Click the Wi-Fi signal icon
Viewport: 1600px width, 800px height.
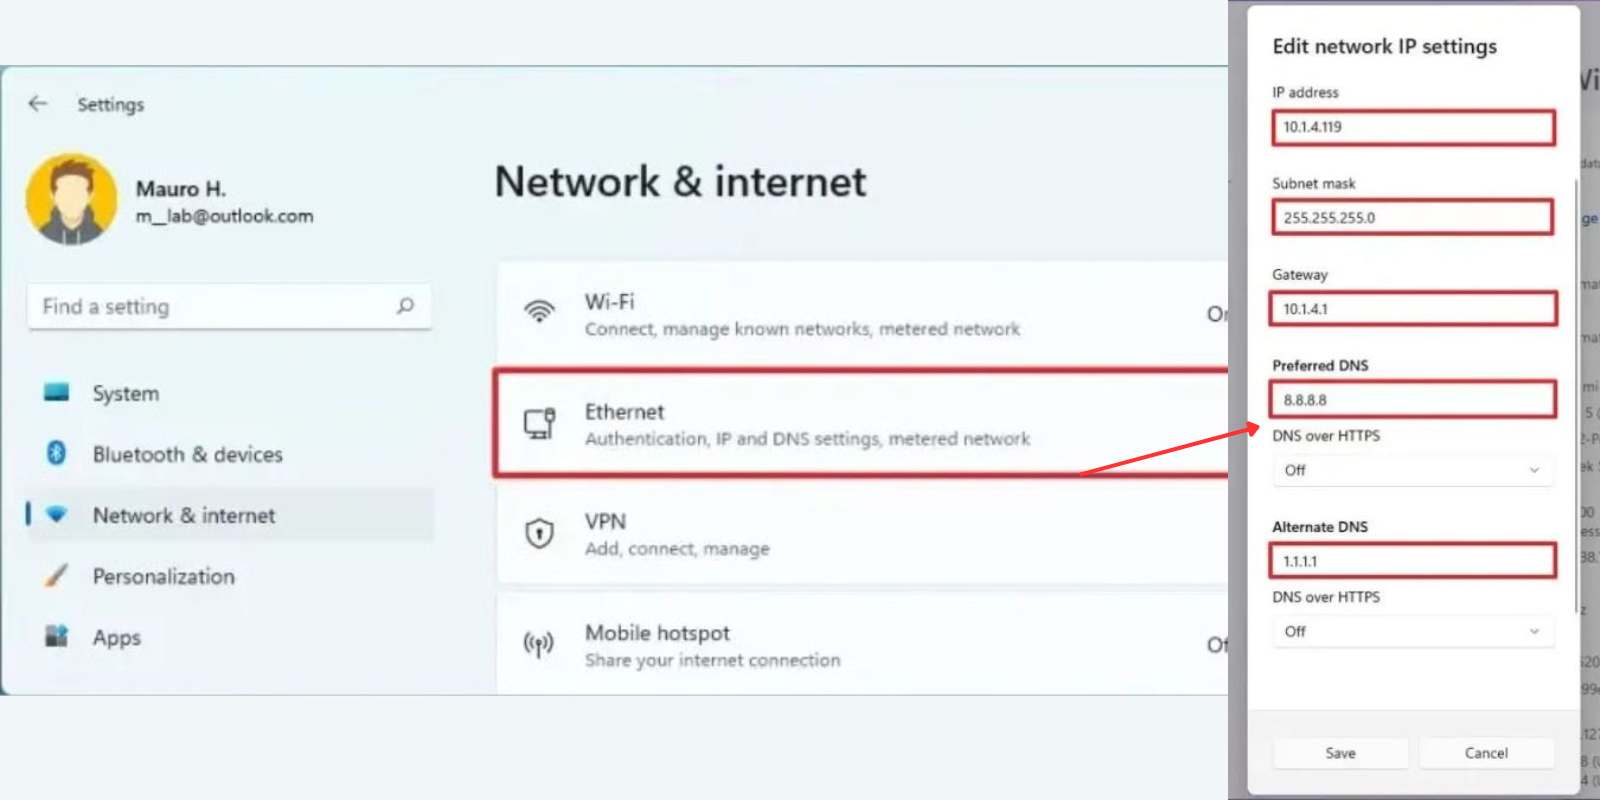click(540, 311)
